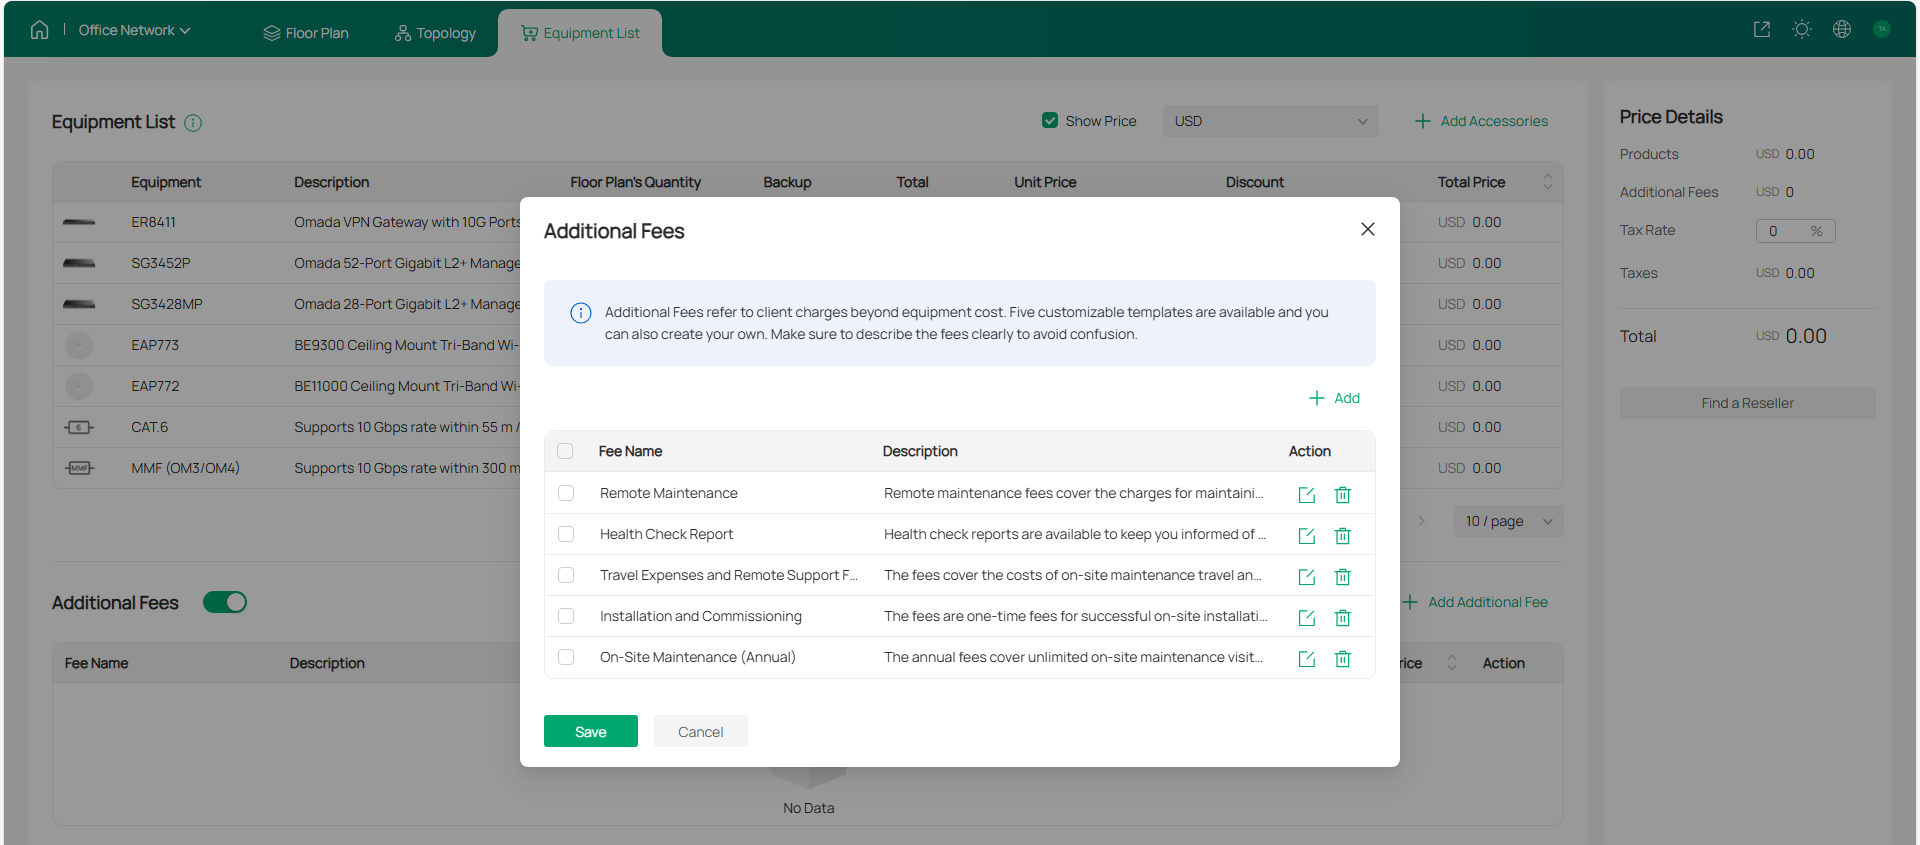Tick the select-all checkbox in the Fee Name header
The image size is (1920, 845).
[565, 451]
